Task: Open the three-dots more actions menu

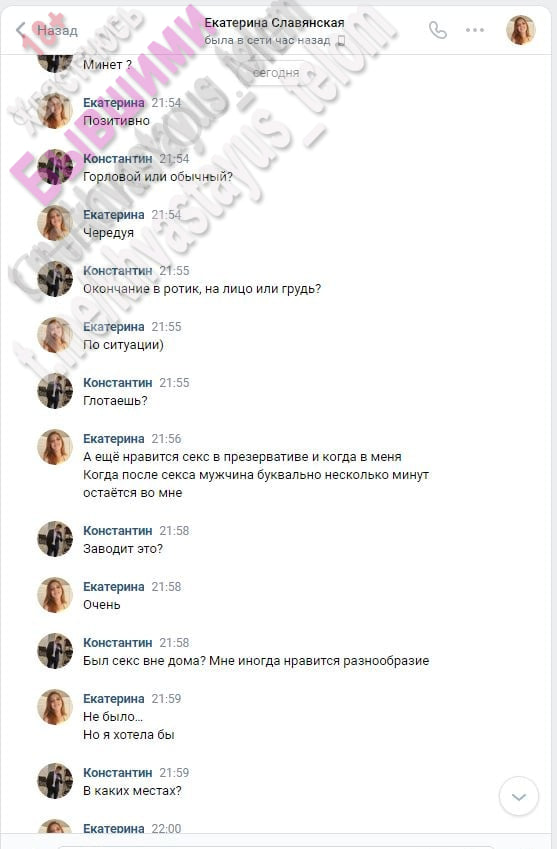Action: point(475,30)
